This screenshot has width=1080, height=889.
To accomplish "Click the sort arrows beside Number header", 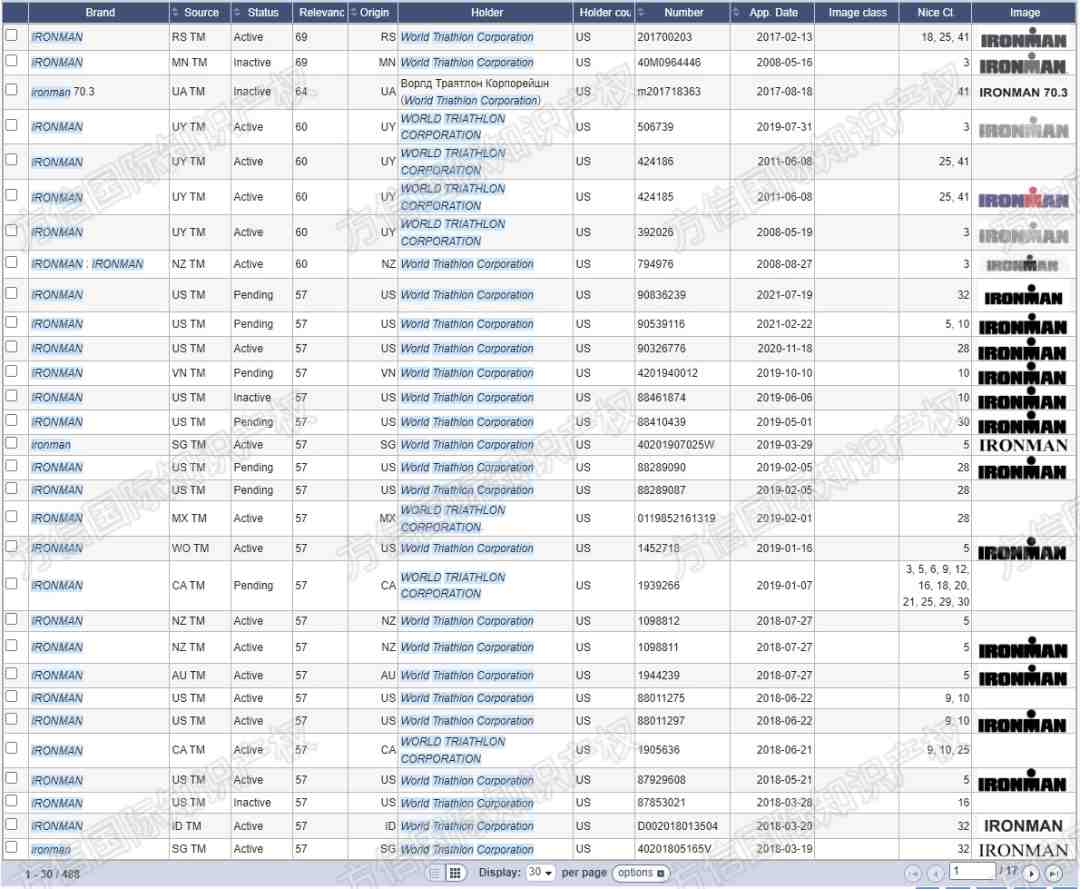I will [x=641, y=12].
